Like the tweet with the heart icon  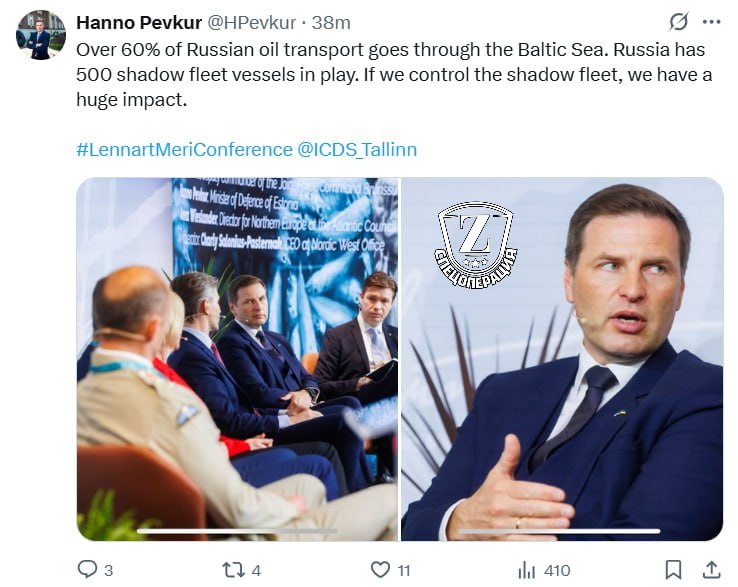point(380,570)
